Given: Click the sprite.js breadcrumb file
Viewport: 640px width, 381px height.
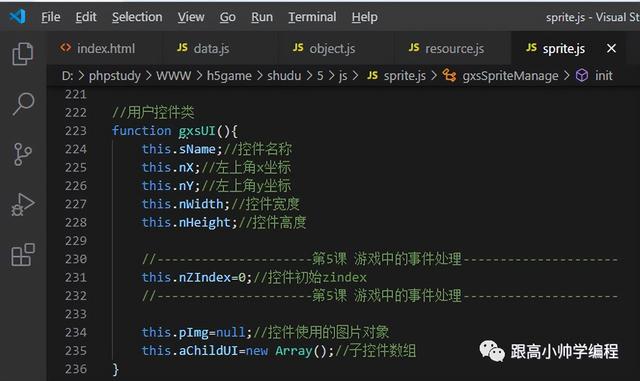Looking at the screenshot, I should click(396, 76).
